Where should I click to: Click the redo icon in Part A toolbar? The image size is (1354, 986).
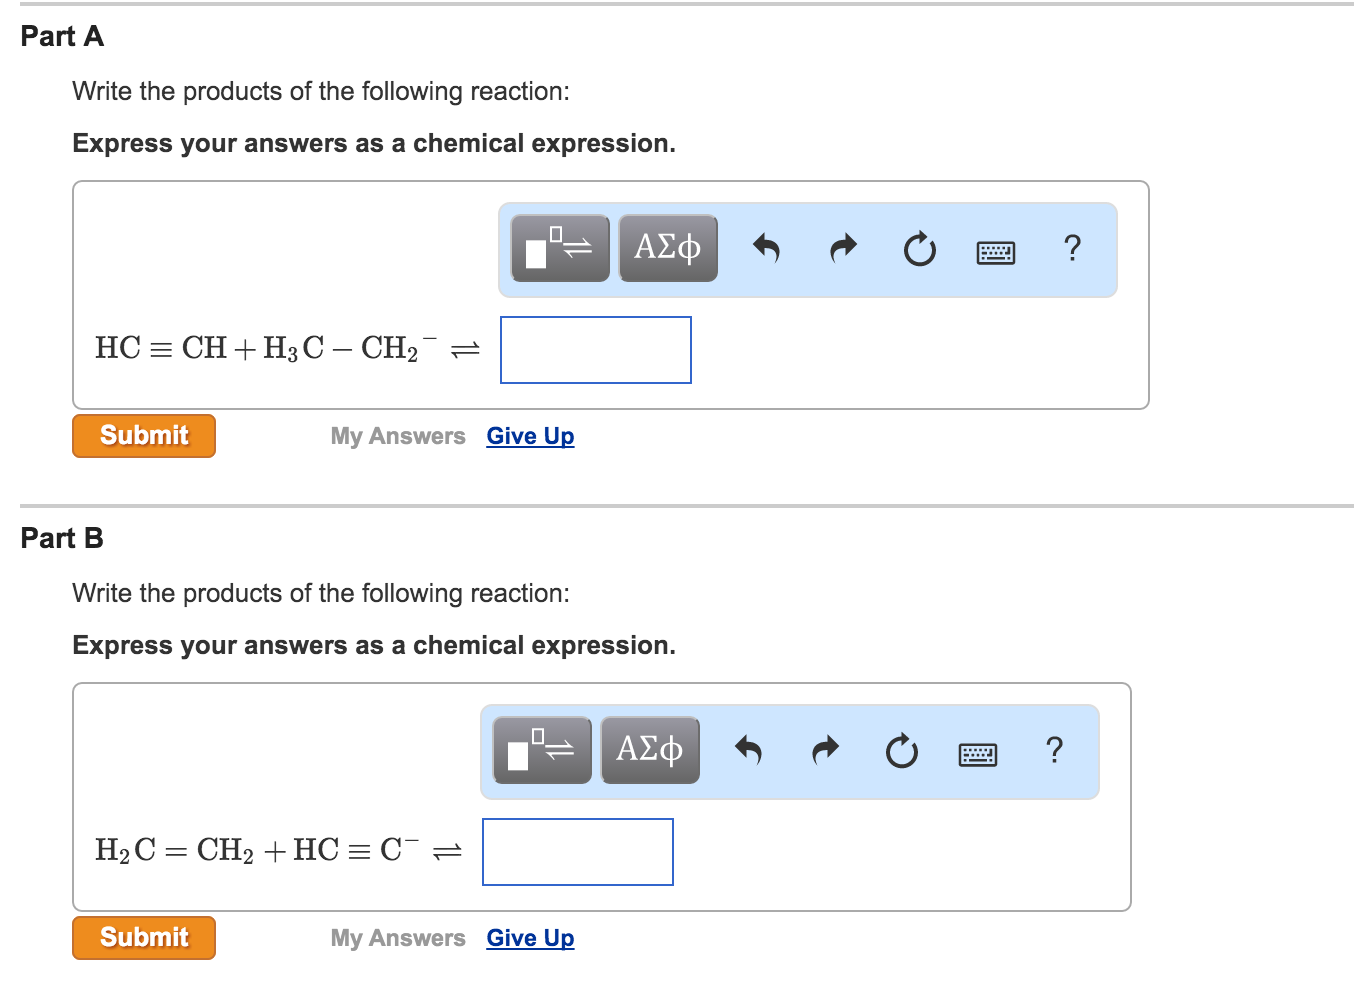tap(842, 248)
